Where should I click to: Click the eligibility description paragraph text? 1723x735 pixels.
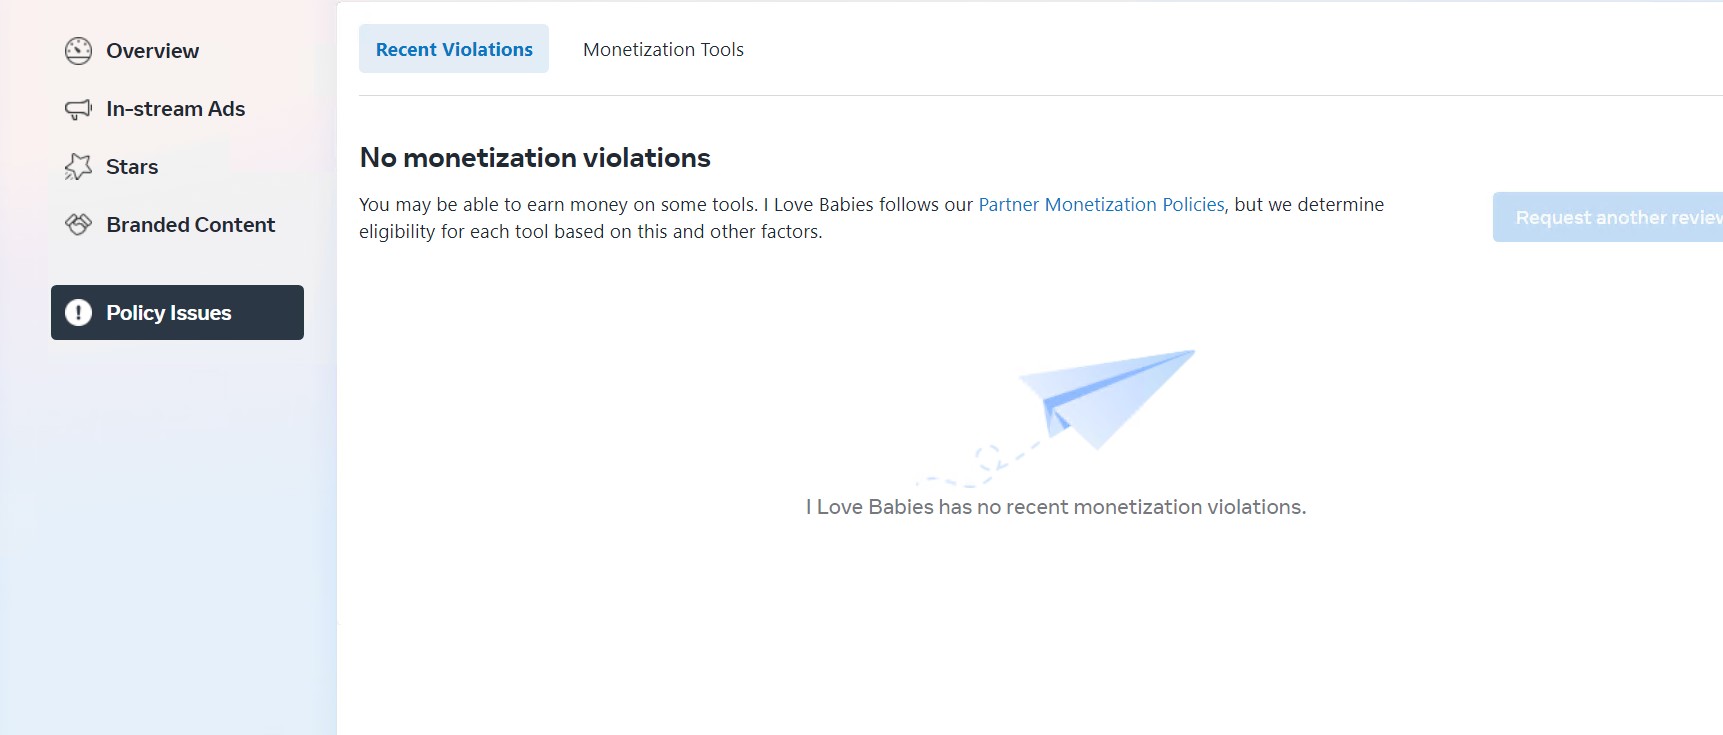click(x=590, y=231)
